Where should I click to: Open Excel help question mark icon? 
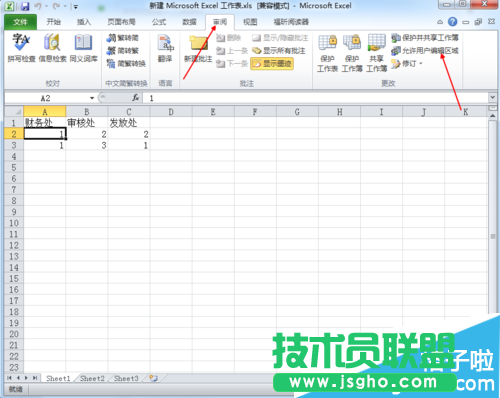452,22
